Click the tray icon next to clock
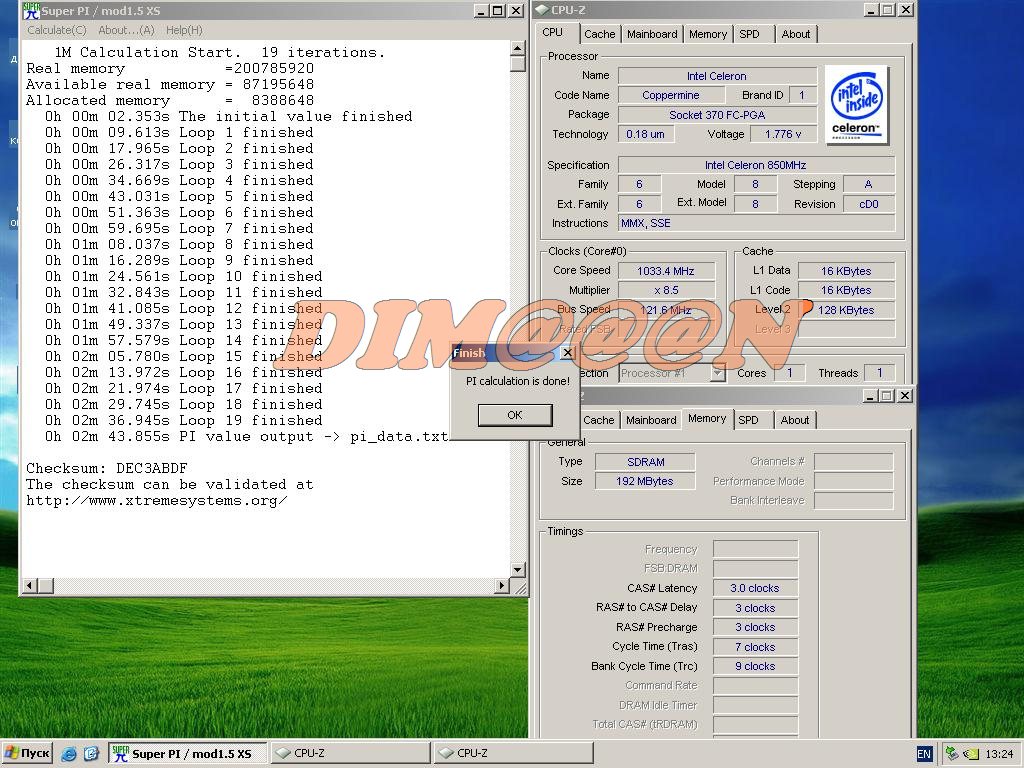This screenshot has width=1024, height=768. (971, 754)
